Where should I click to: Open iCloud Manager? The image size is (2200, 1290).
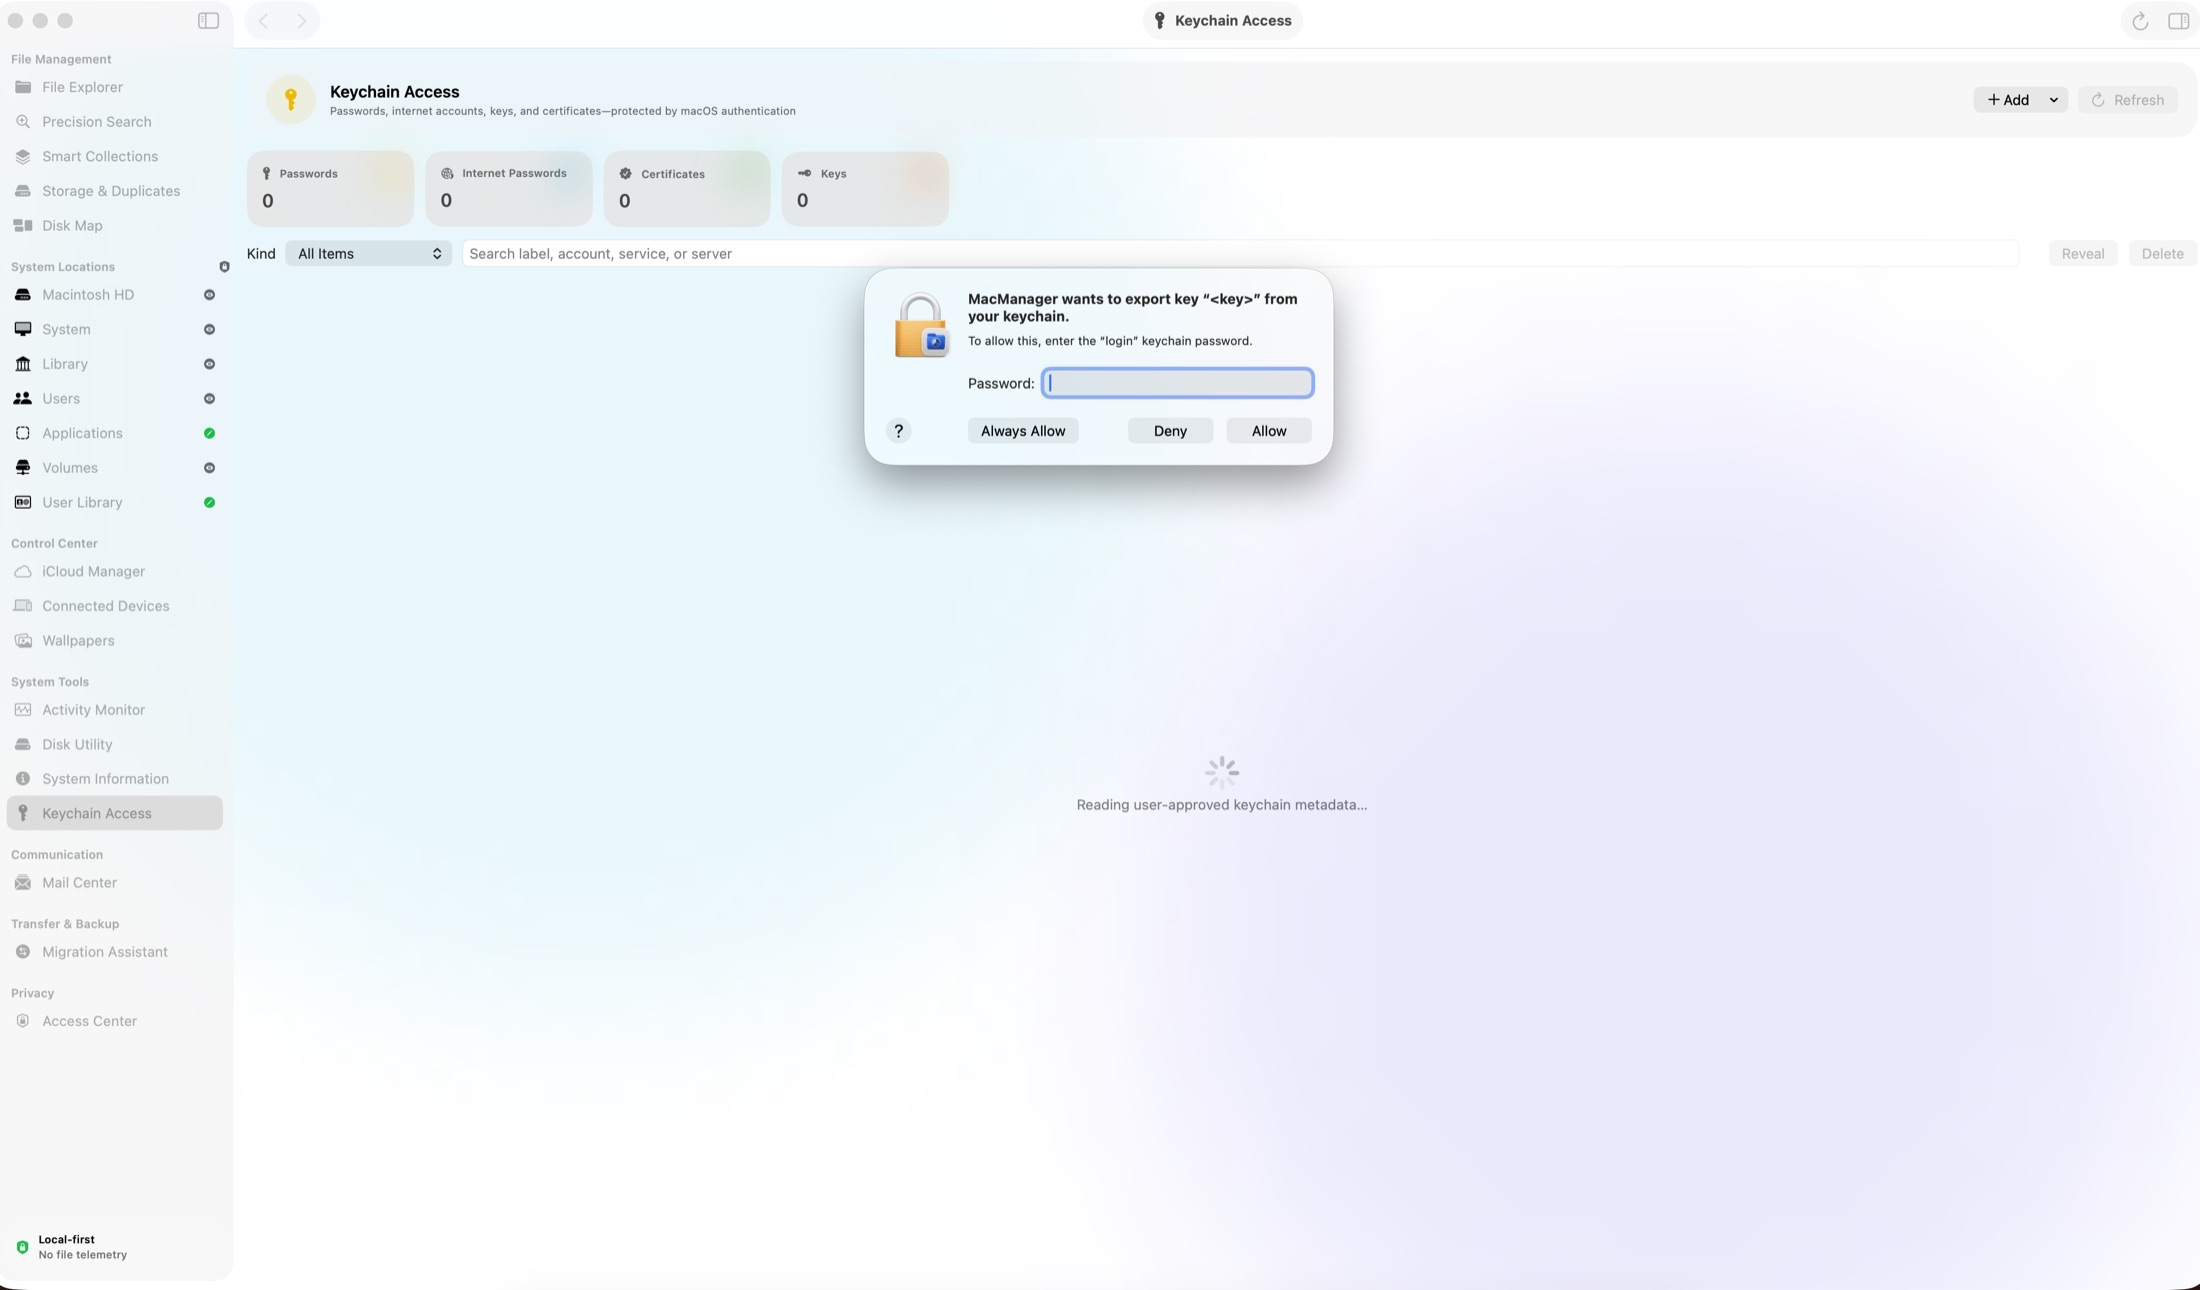pos(114,572)
